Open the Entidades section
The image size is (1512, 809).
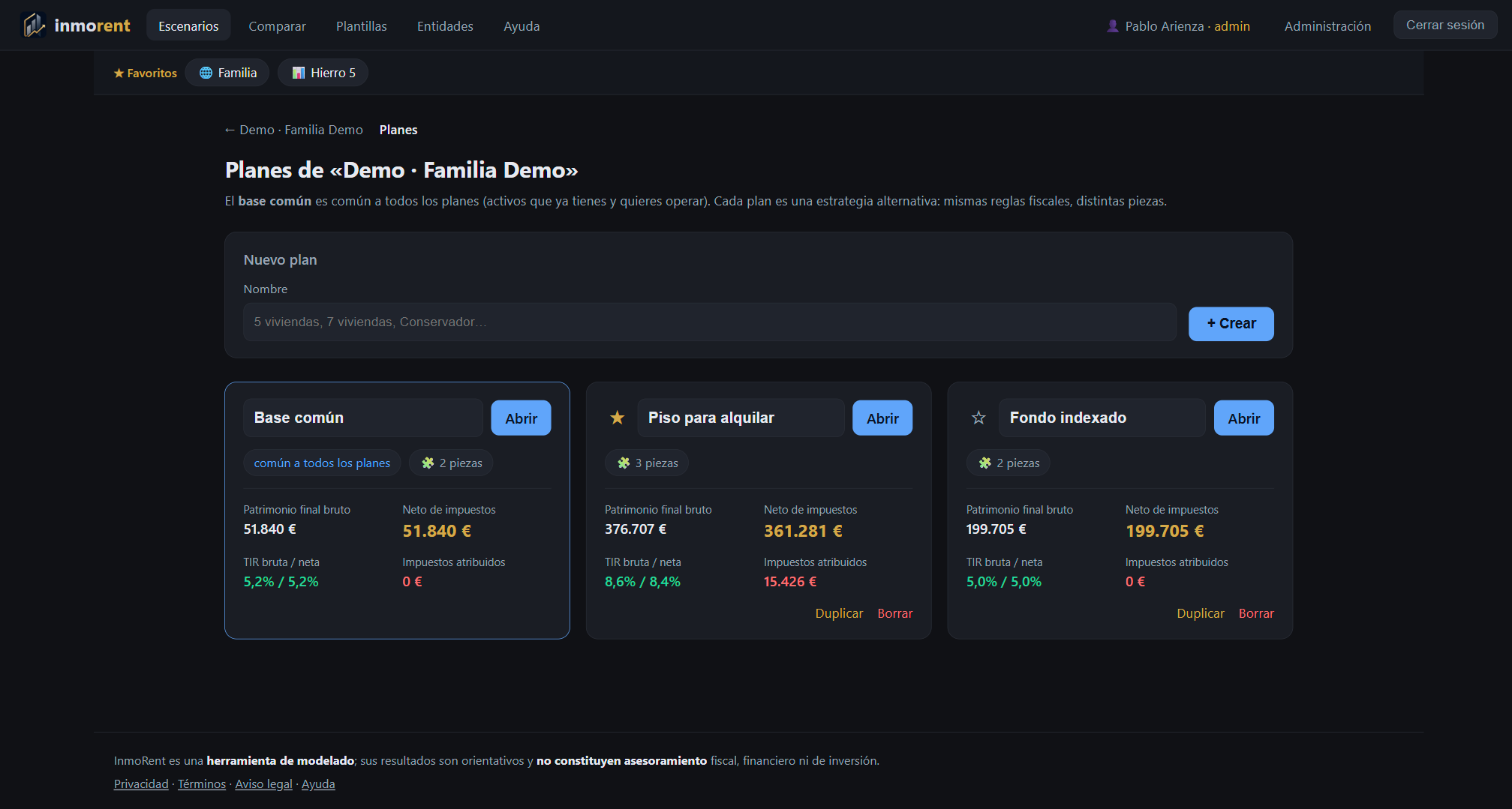coord(445,26)
